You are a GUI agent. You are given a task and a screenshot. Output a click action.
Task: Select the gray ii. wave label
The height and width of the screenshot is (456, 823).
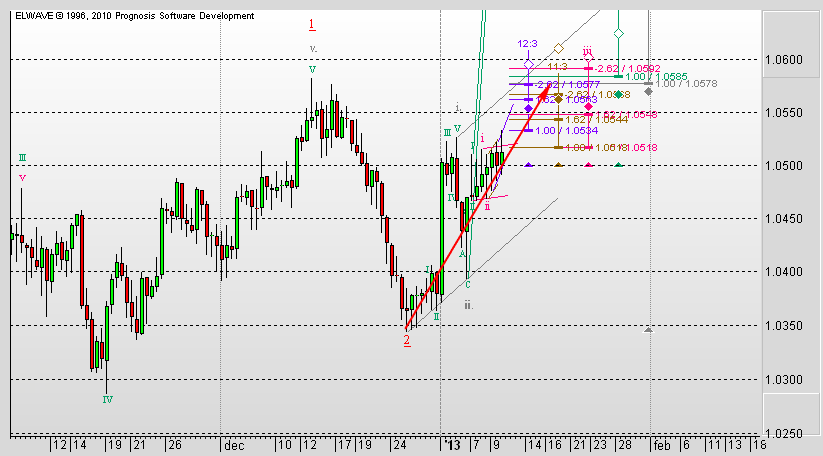(x=467, y=305)
